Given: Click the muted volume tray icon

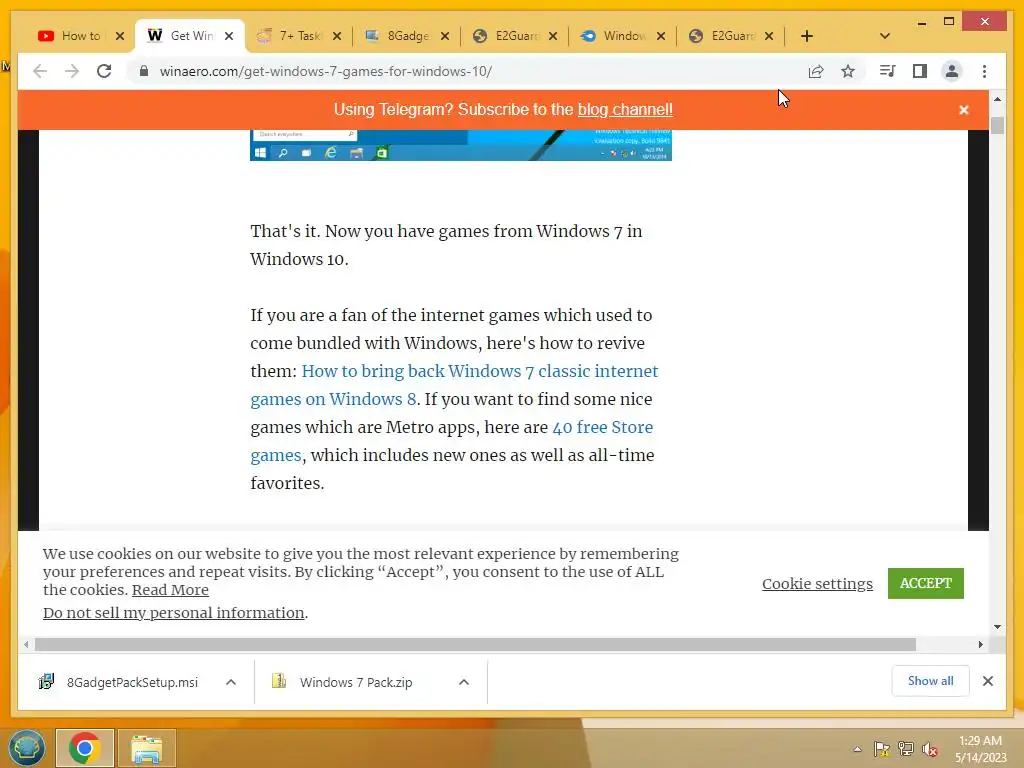Looking at the screenshot, I should click(x=930, y=749).
